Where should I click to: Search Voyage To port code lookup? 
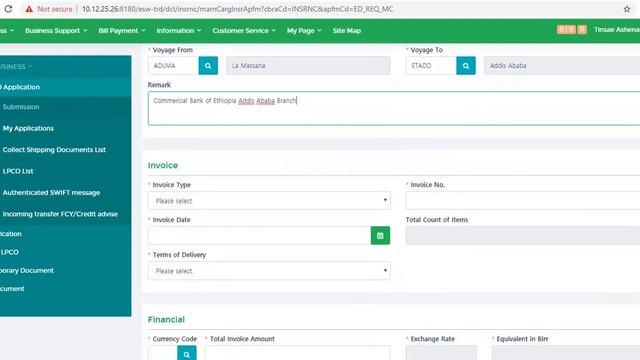[466, 66]
